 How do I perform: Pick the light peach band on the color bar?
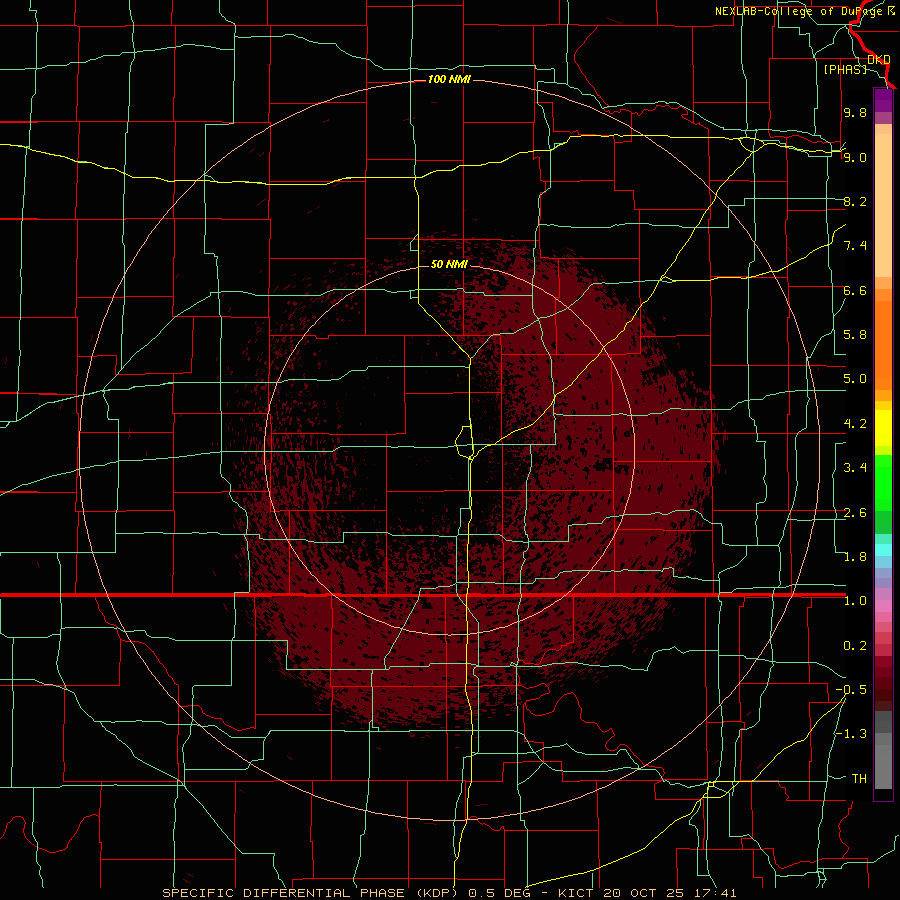click(x=883, y=205)
